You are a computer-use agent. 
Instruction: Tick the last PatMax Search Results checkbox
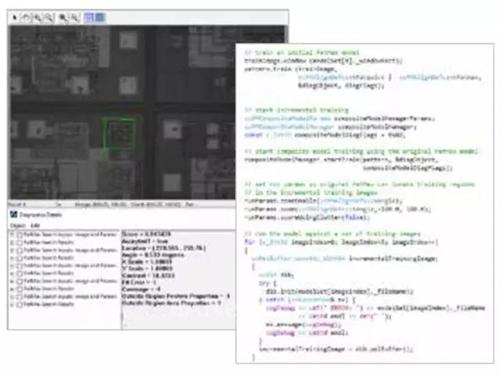[20, 304]
